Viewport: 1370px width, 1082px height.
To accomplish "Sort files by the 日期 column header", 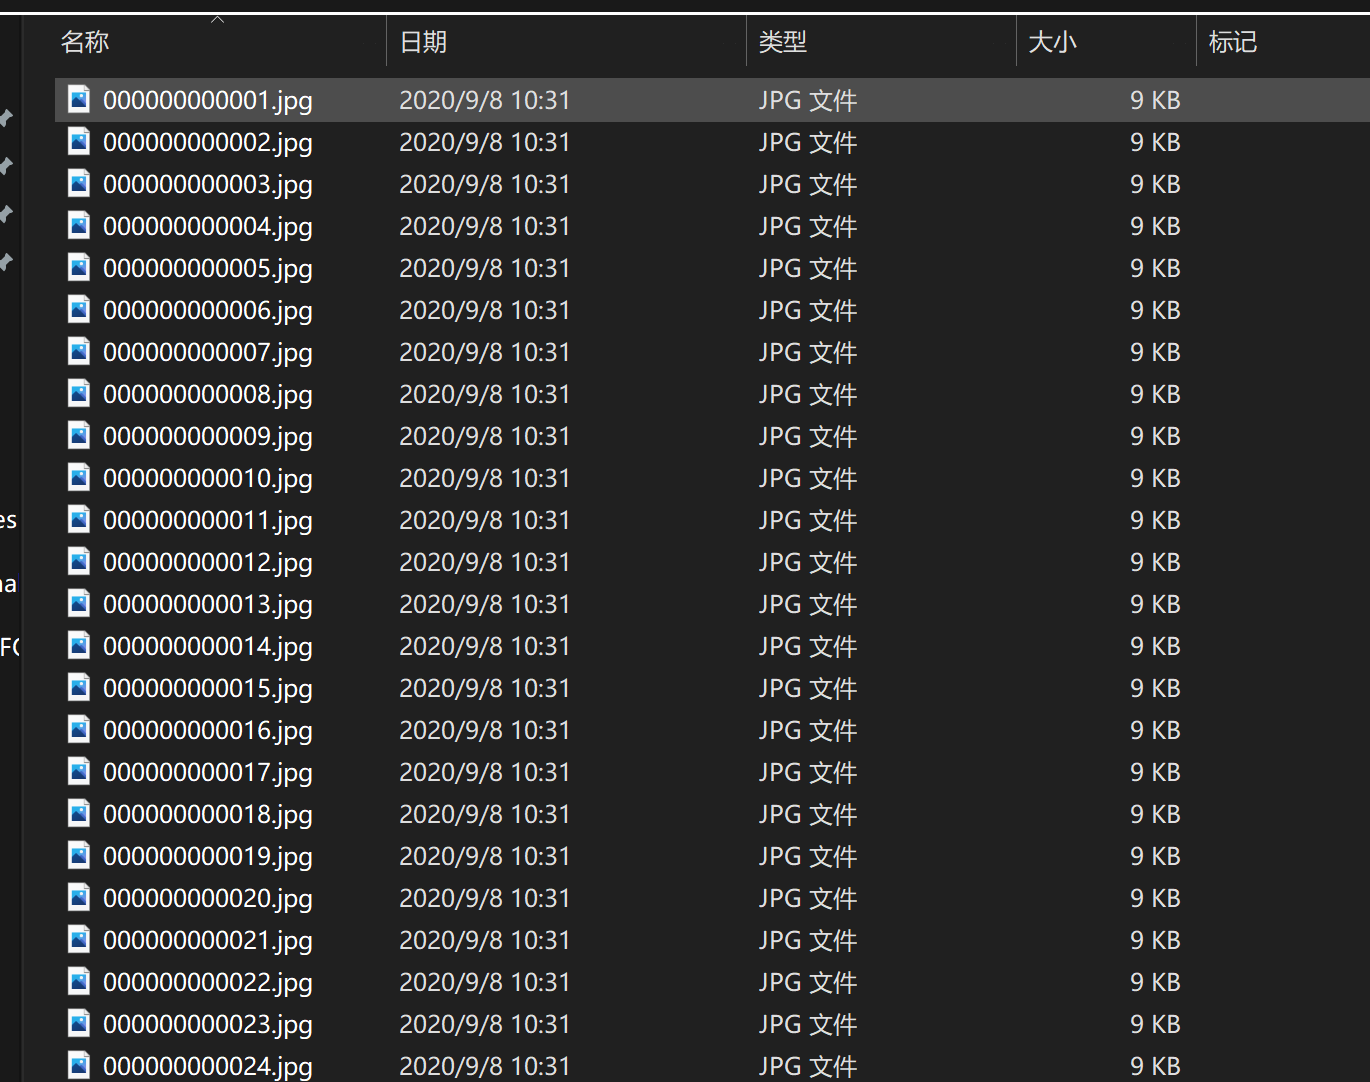I will [423, 42].
